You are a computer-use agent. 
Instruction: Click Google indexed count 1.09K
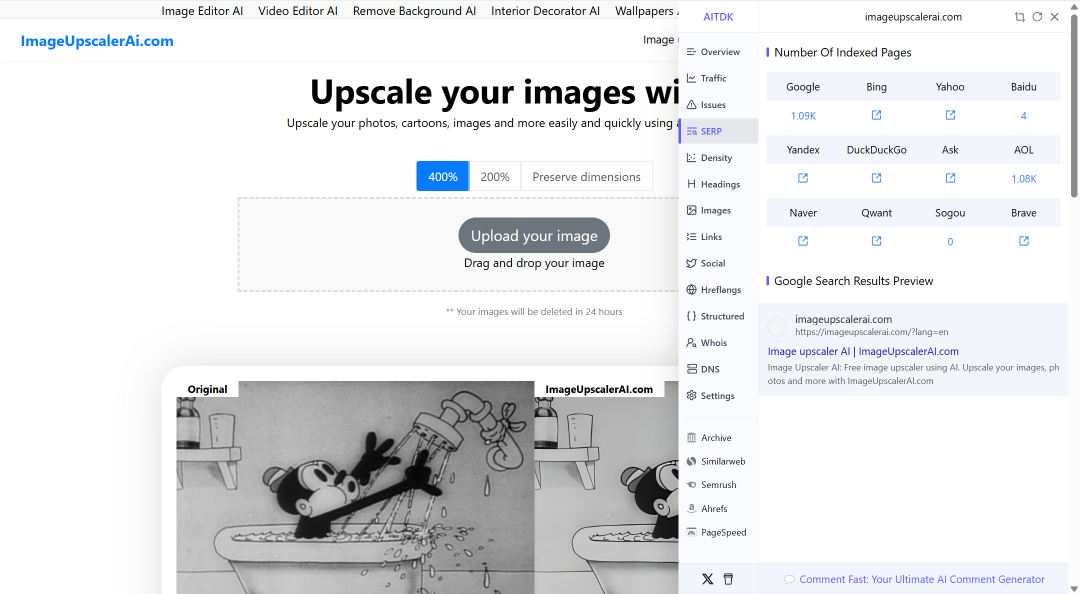coord(803,116)
